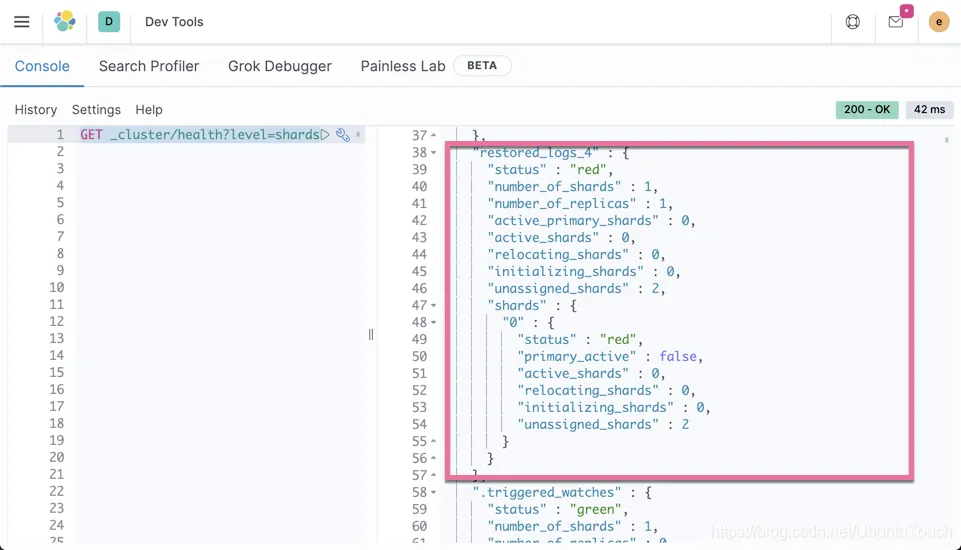Click the 200 - OK status badge
Image resolution: width=961 pixels, height=550 pixels.
(x=867, y=110)
